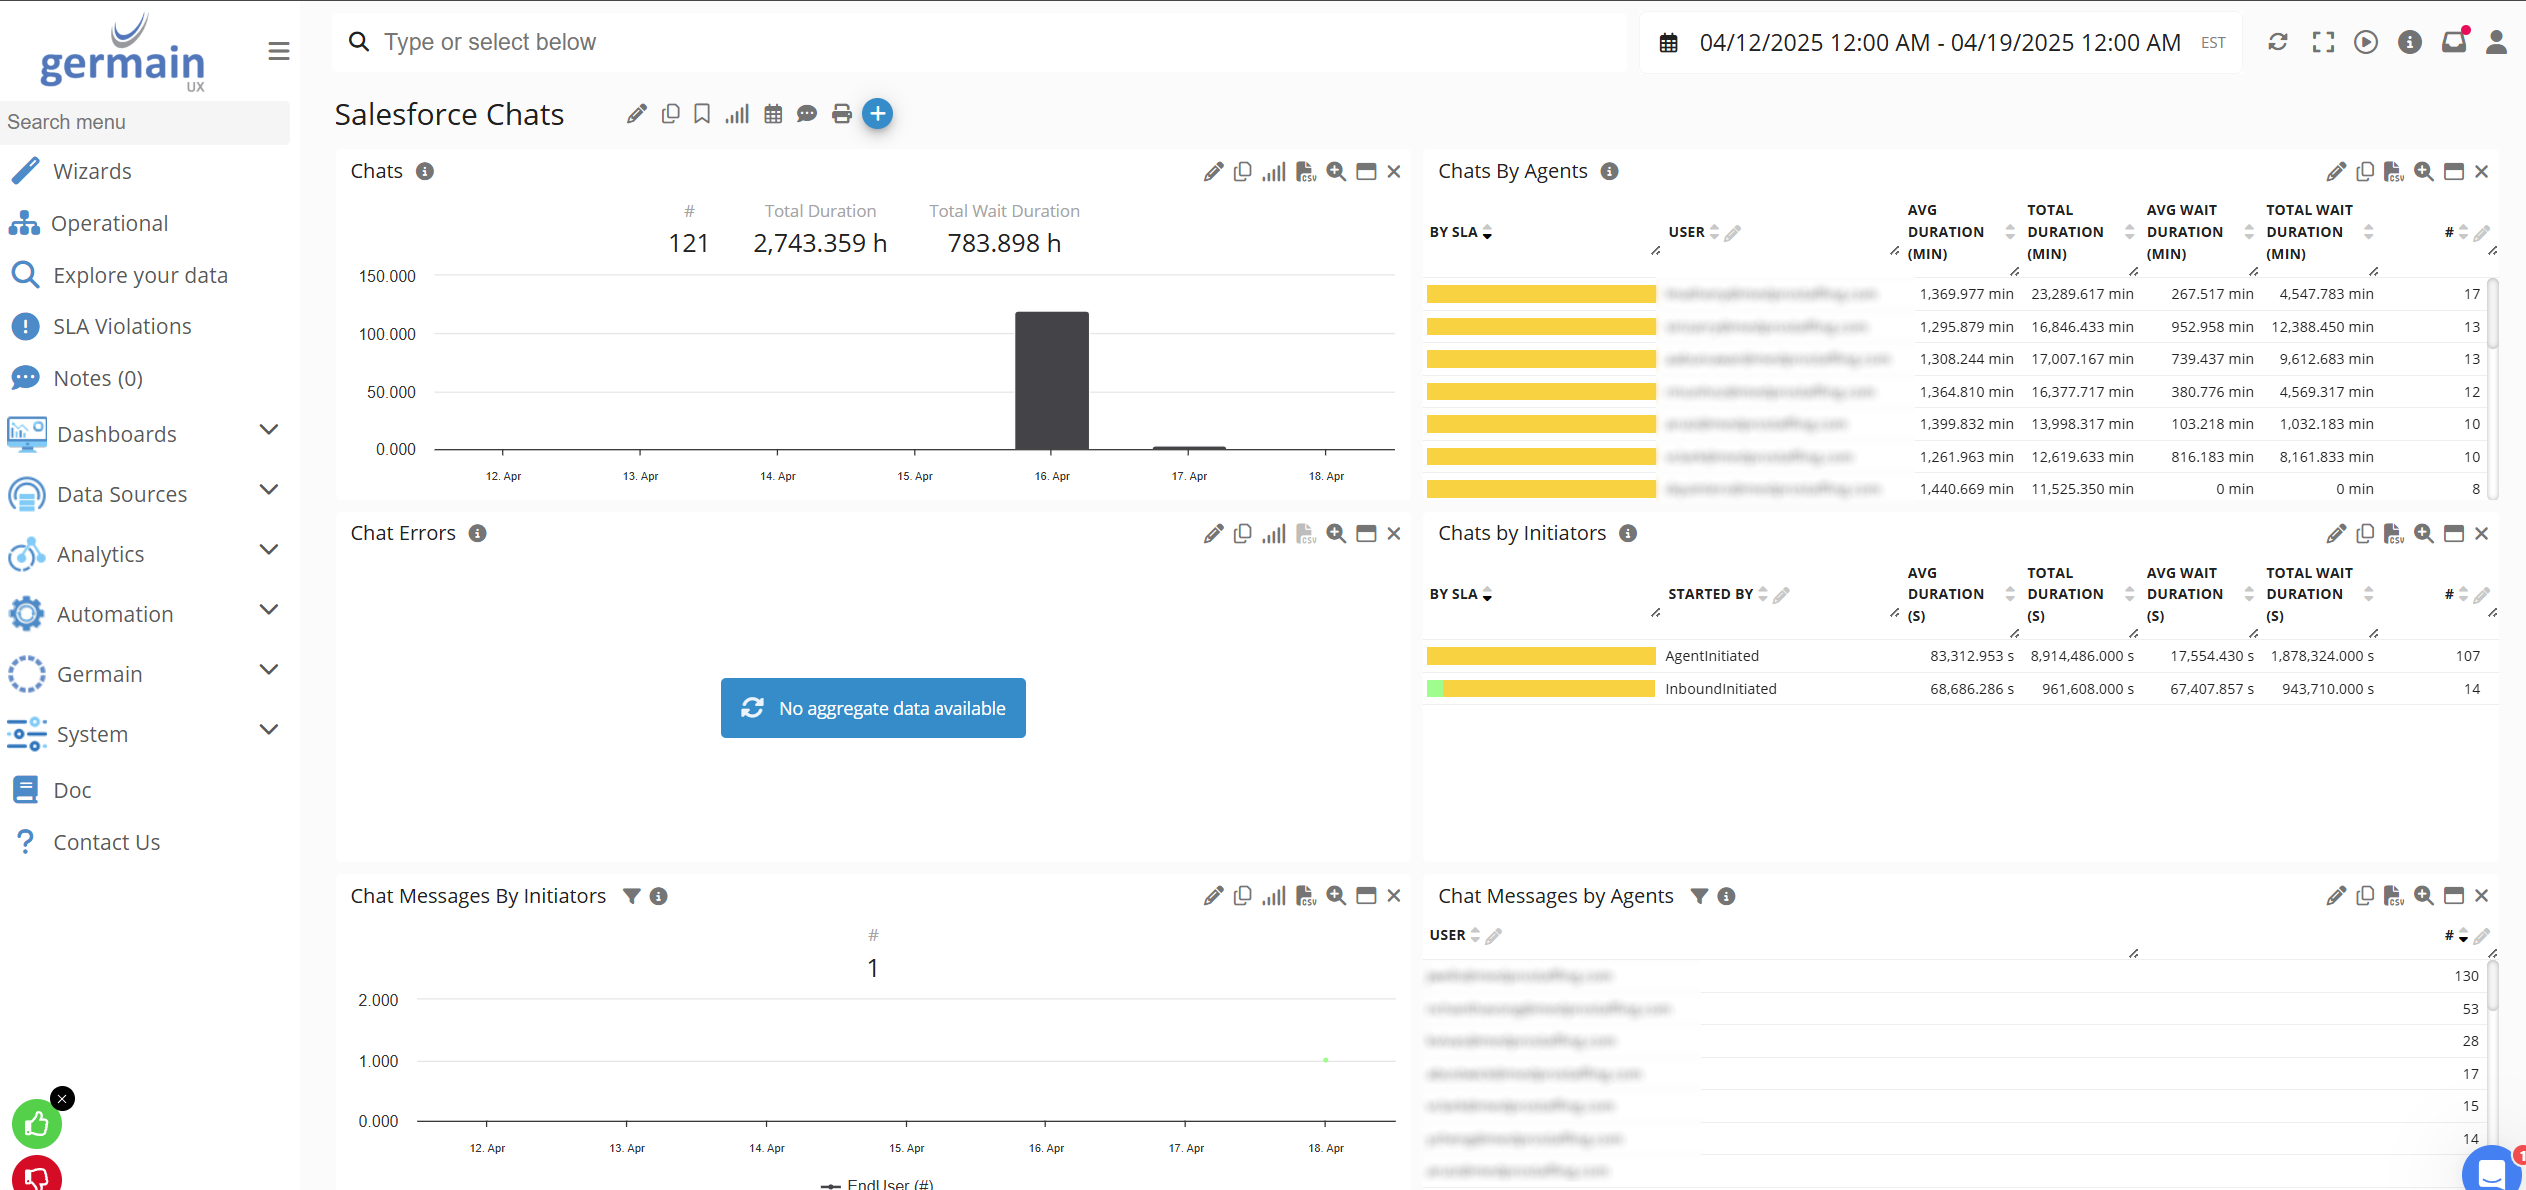The height and width of the screenshot is (1190, 2526).
Task: Bookmark the Salesforce Chats dashboard
Action: (701, 114)
